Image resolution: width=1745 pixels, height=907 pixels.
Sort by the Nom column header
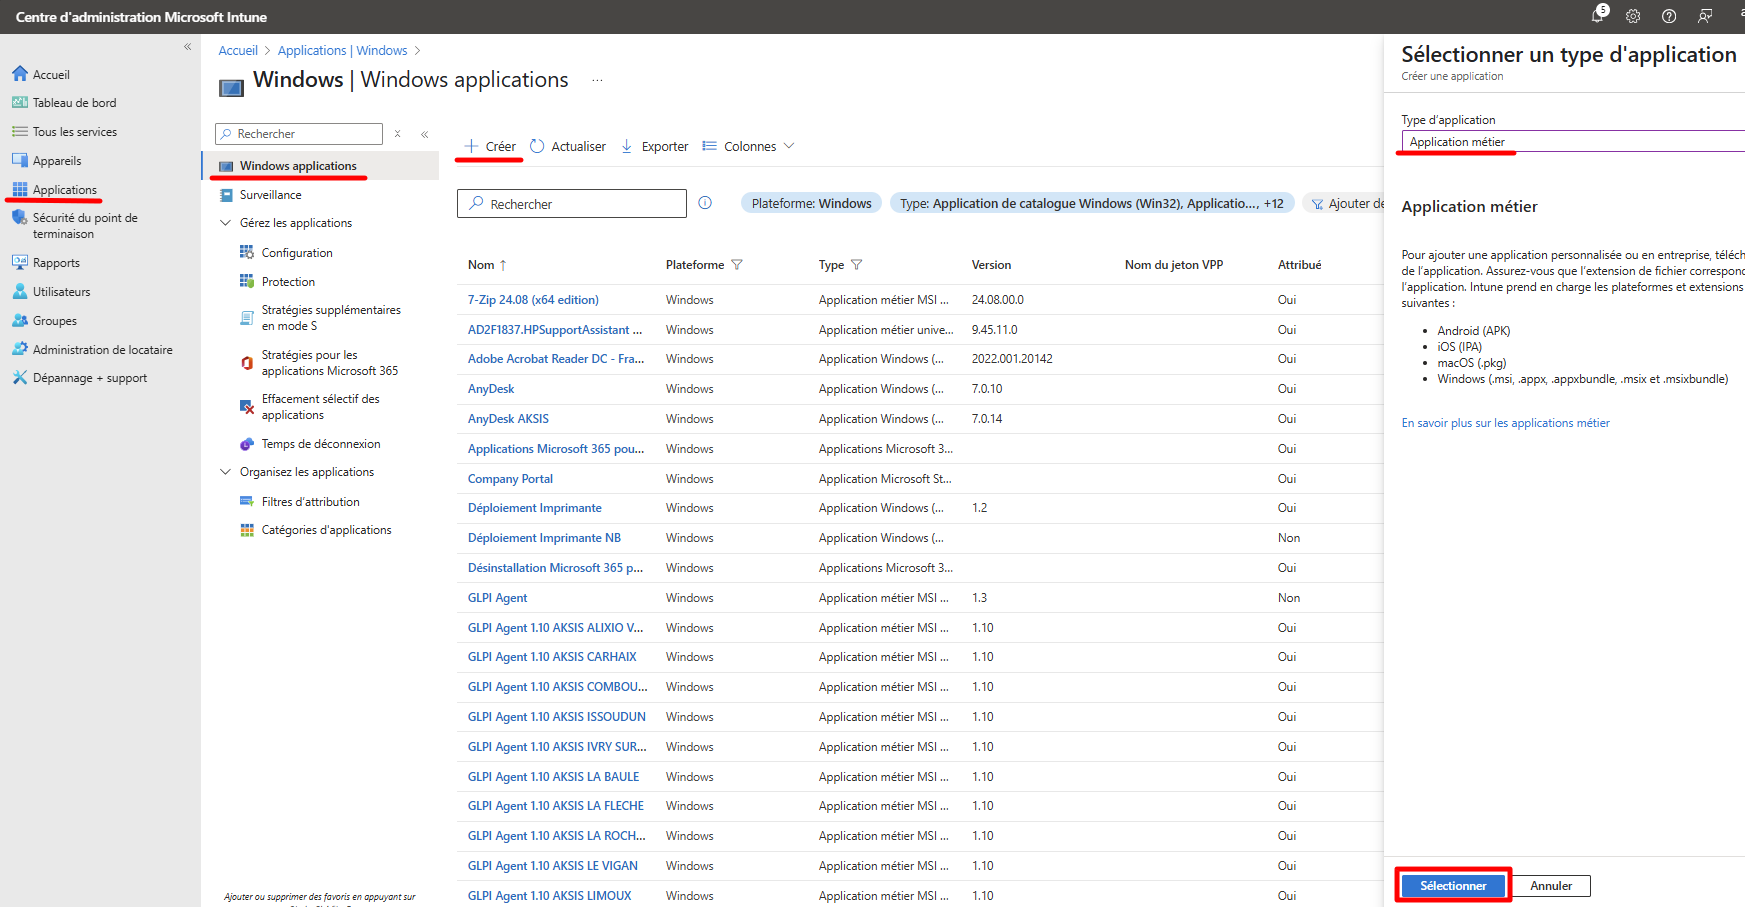pos(487,265)
